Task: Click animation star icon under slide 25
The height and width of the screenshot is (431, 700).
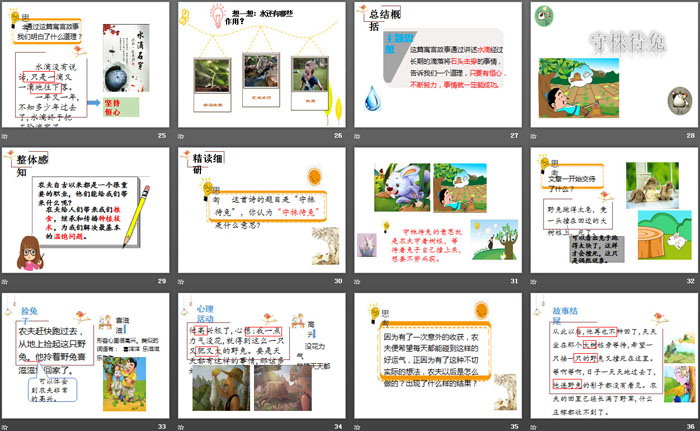Action: [5, 136]
